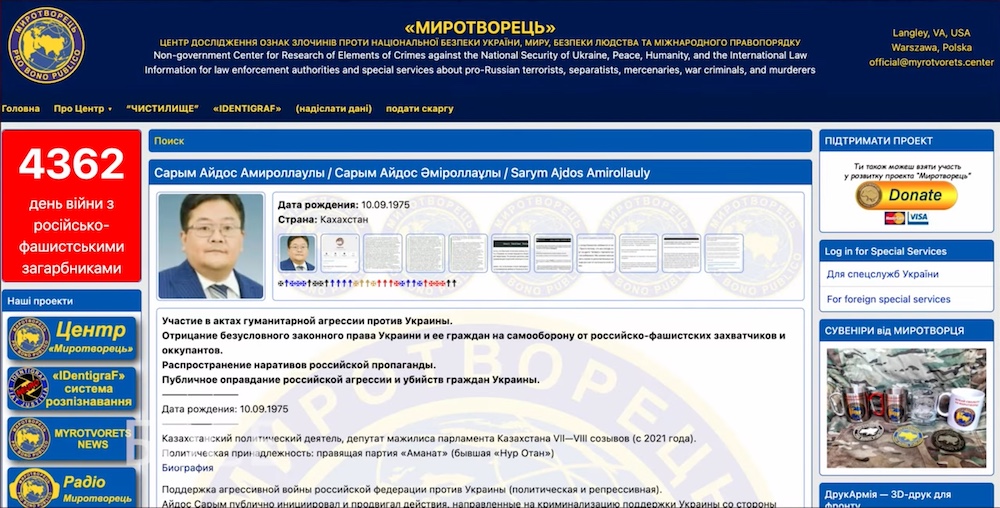
Task: Open the «IDENTIGRAF» menu item
Action: pyautogui.click(x=246, y=109)
